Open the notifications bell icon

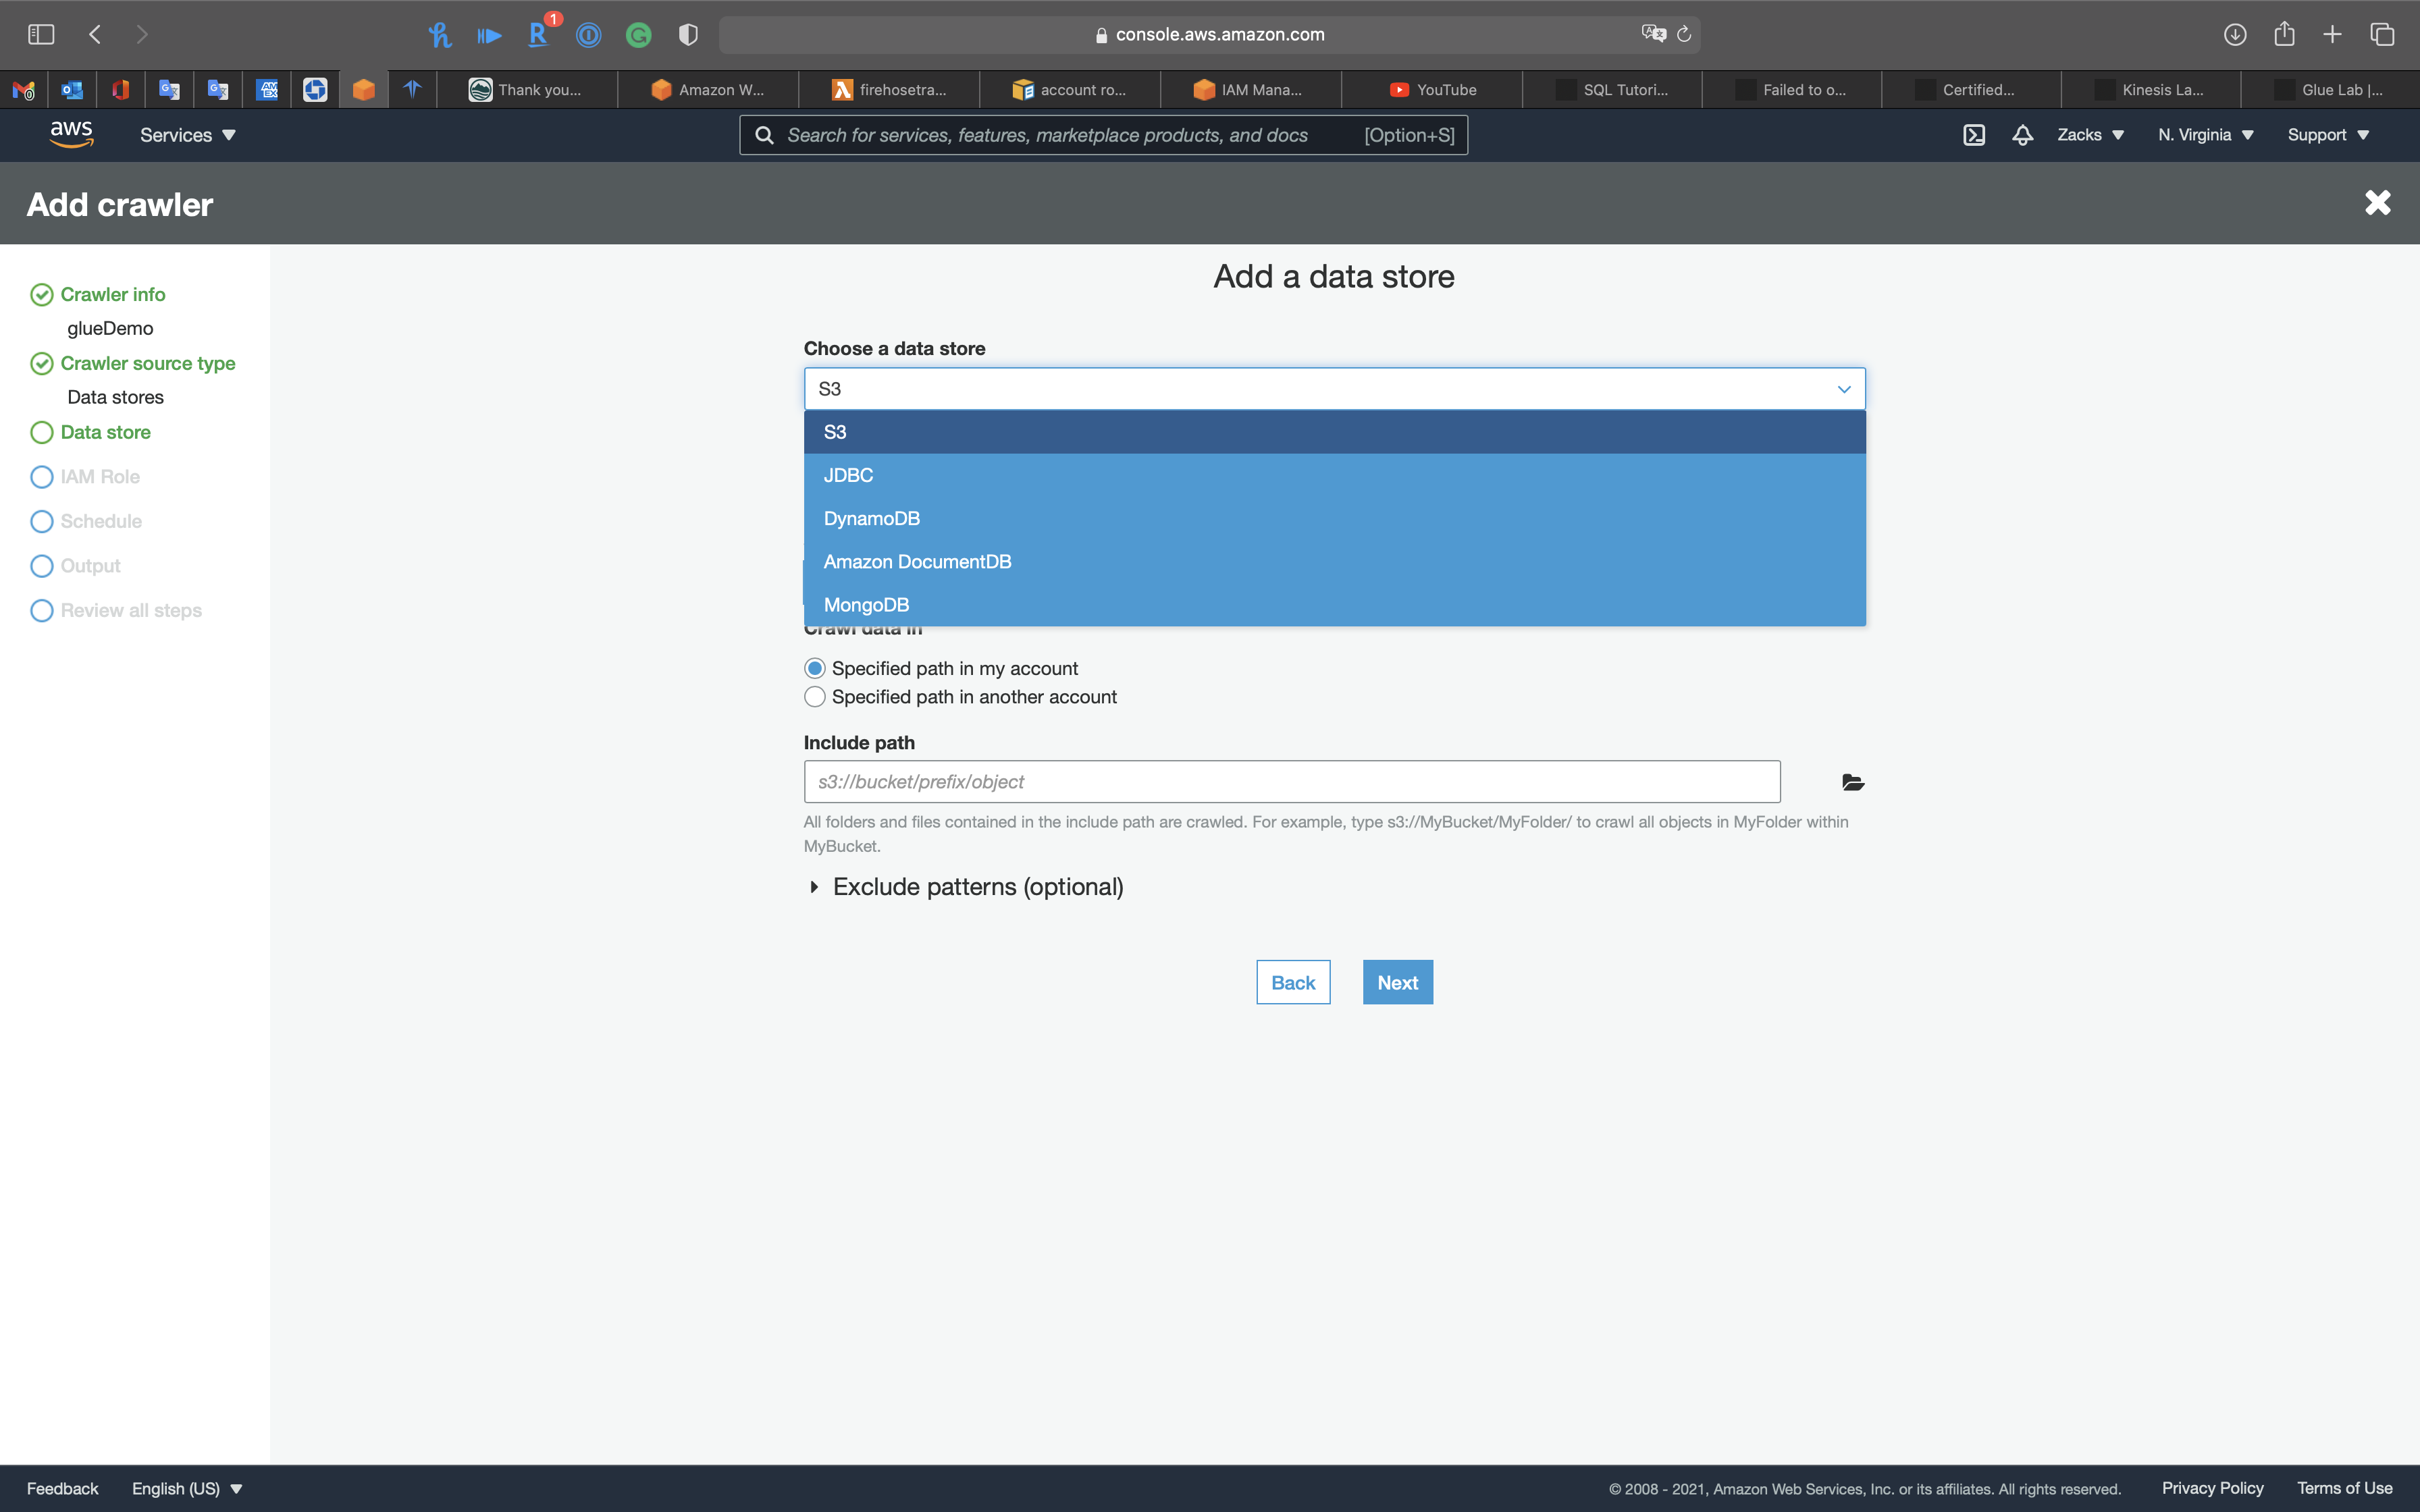pos(2022,135)
